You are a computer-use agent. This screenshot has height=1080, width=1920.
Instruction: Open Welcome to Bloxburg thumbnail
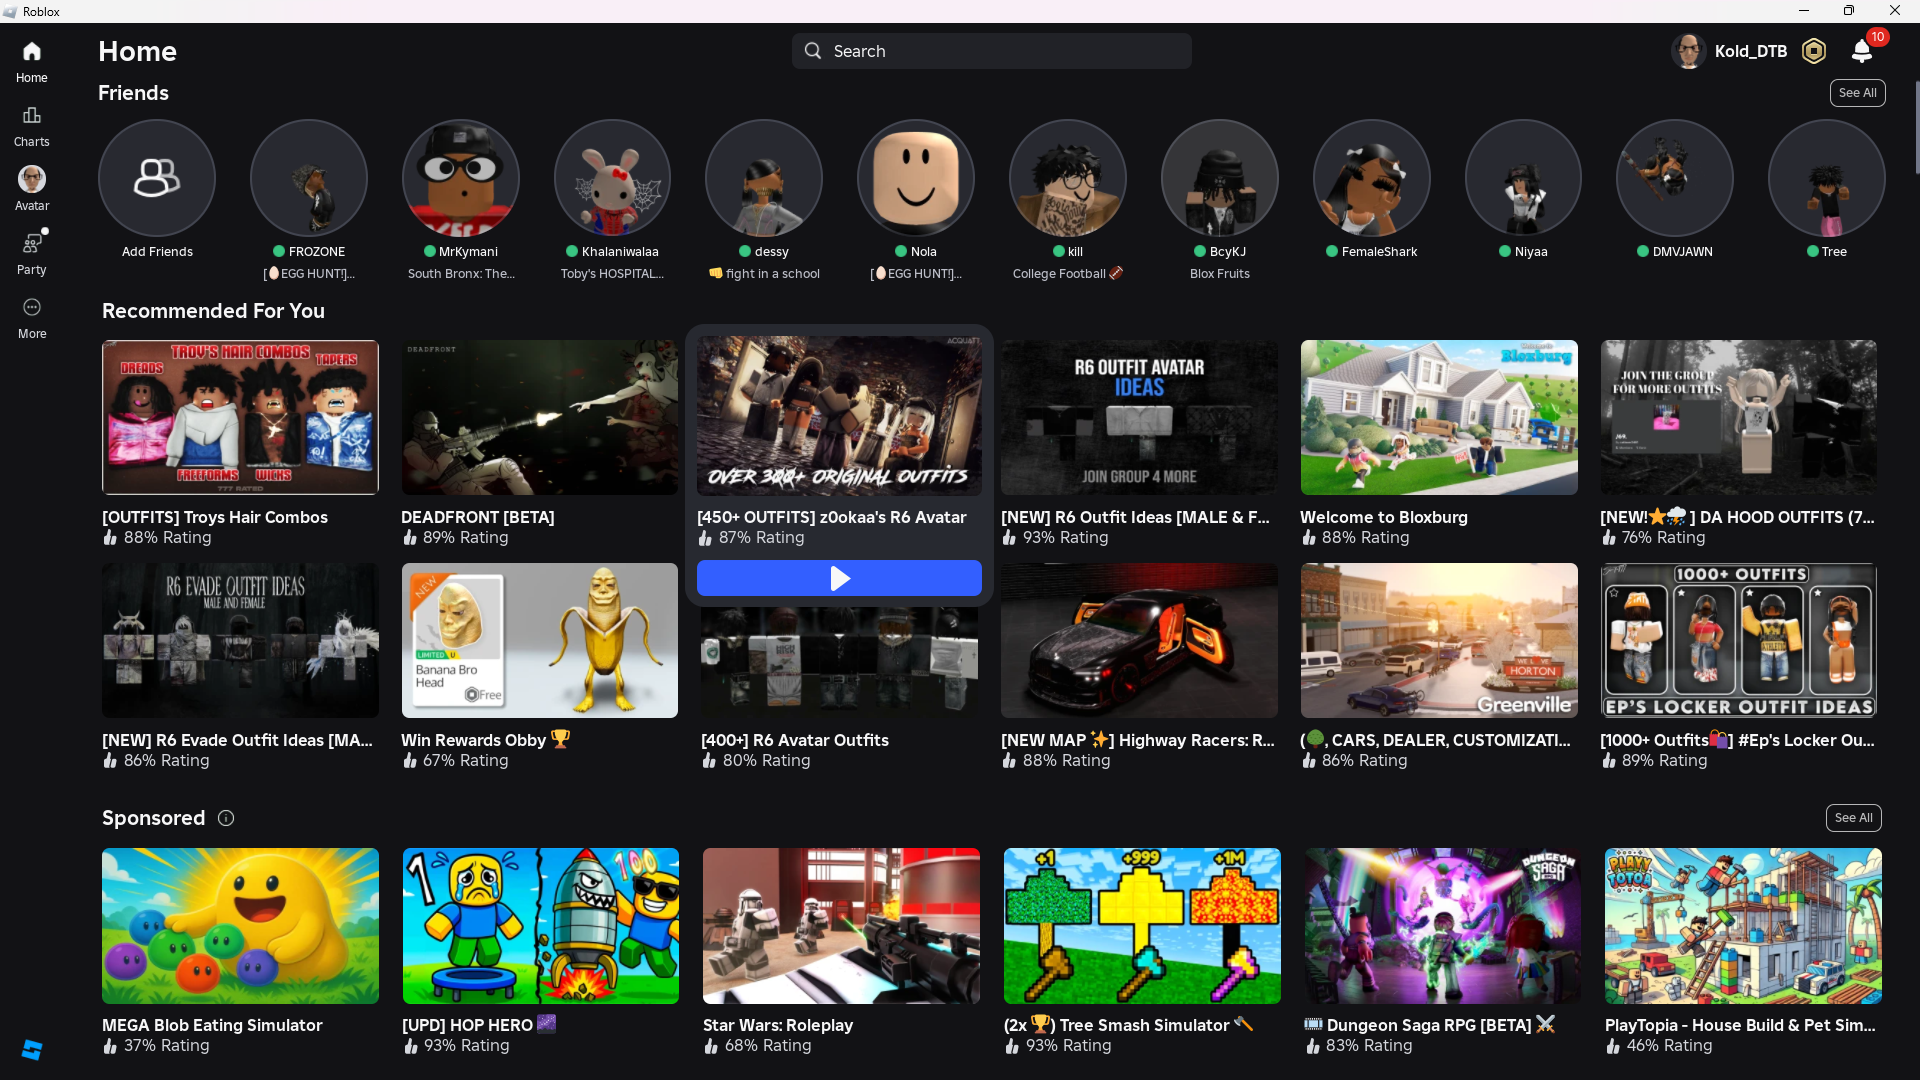pos(1439,417)
